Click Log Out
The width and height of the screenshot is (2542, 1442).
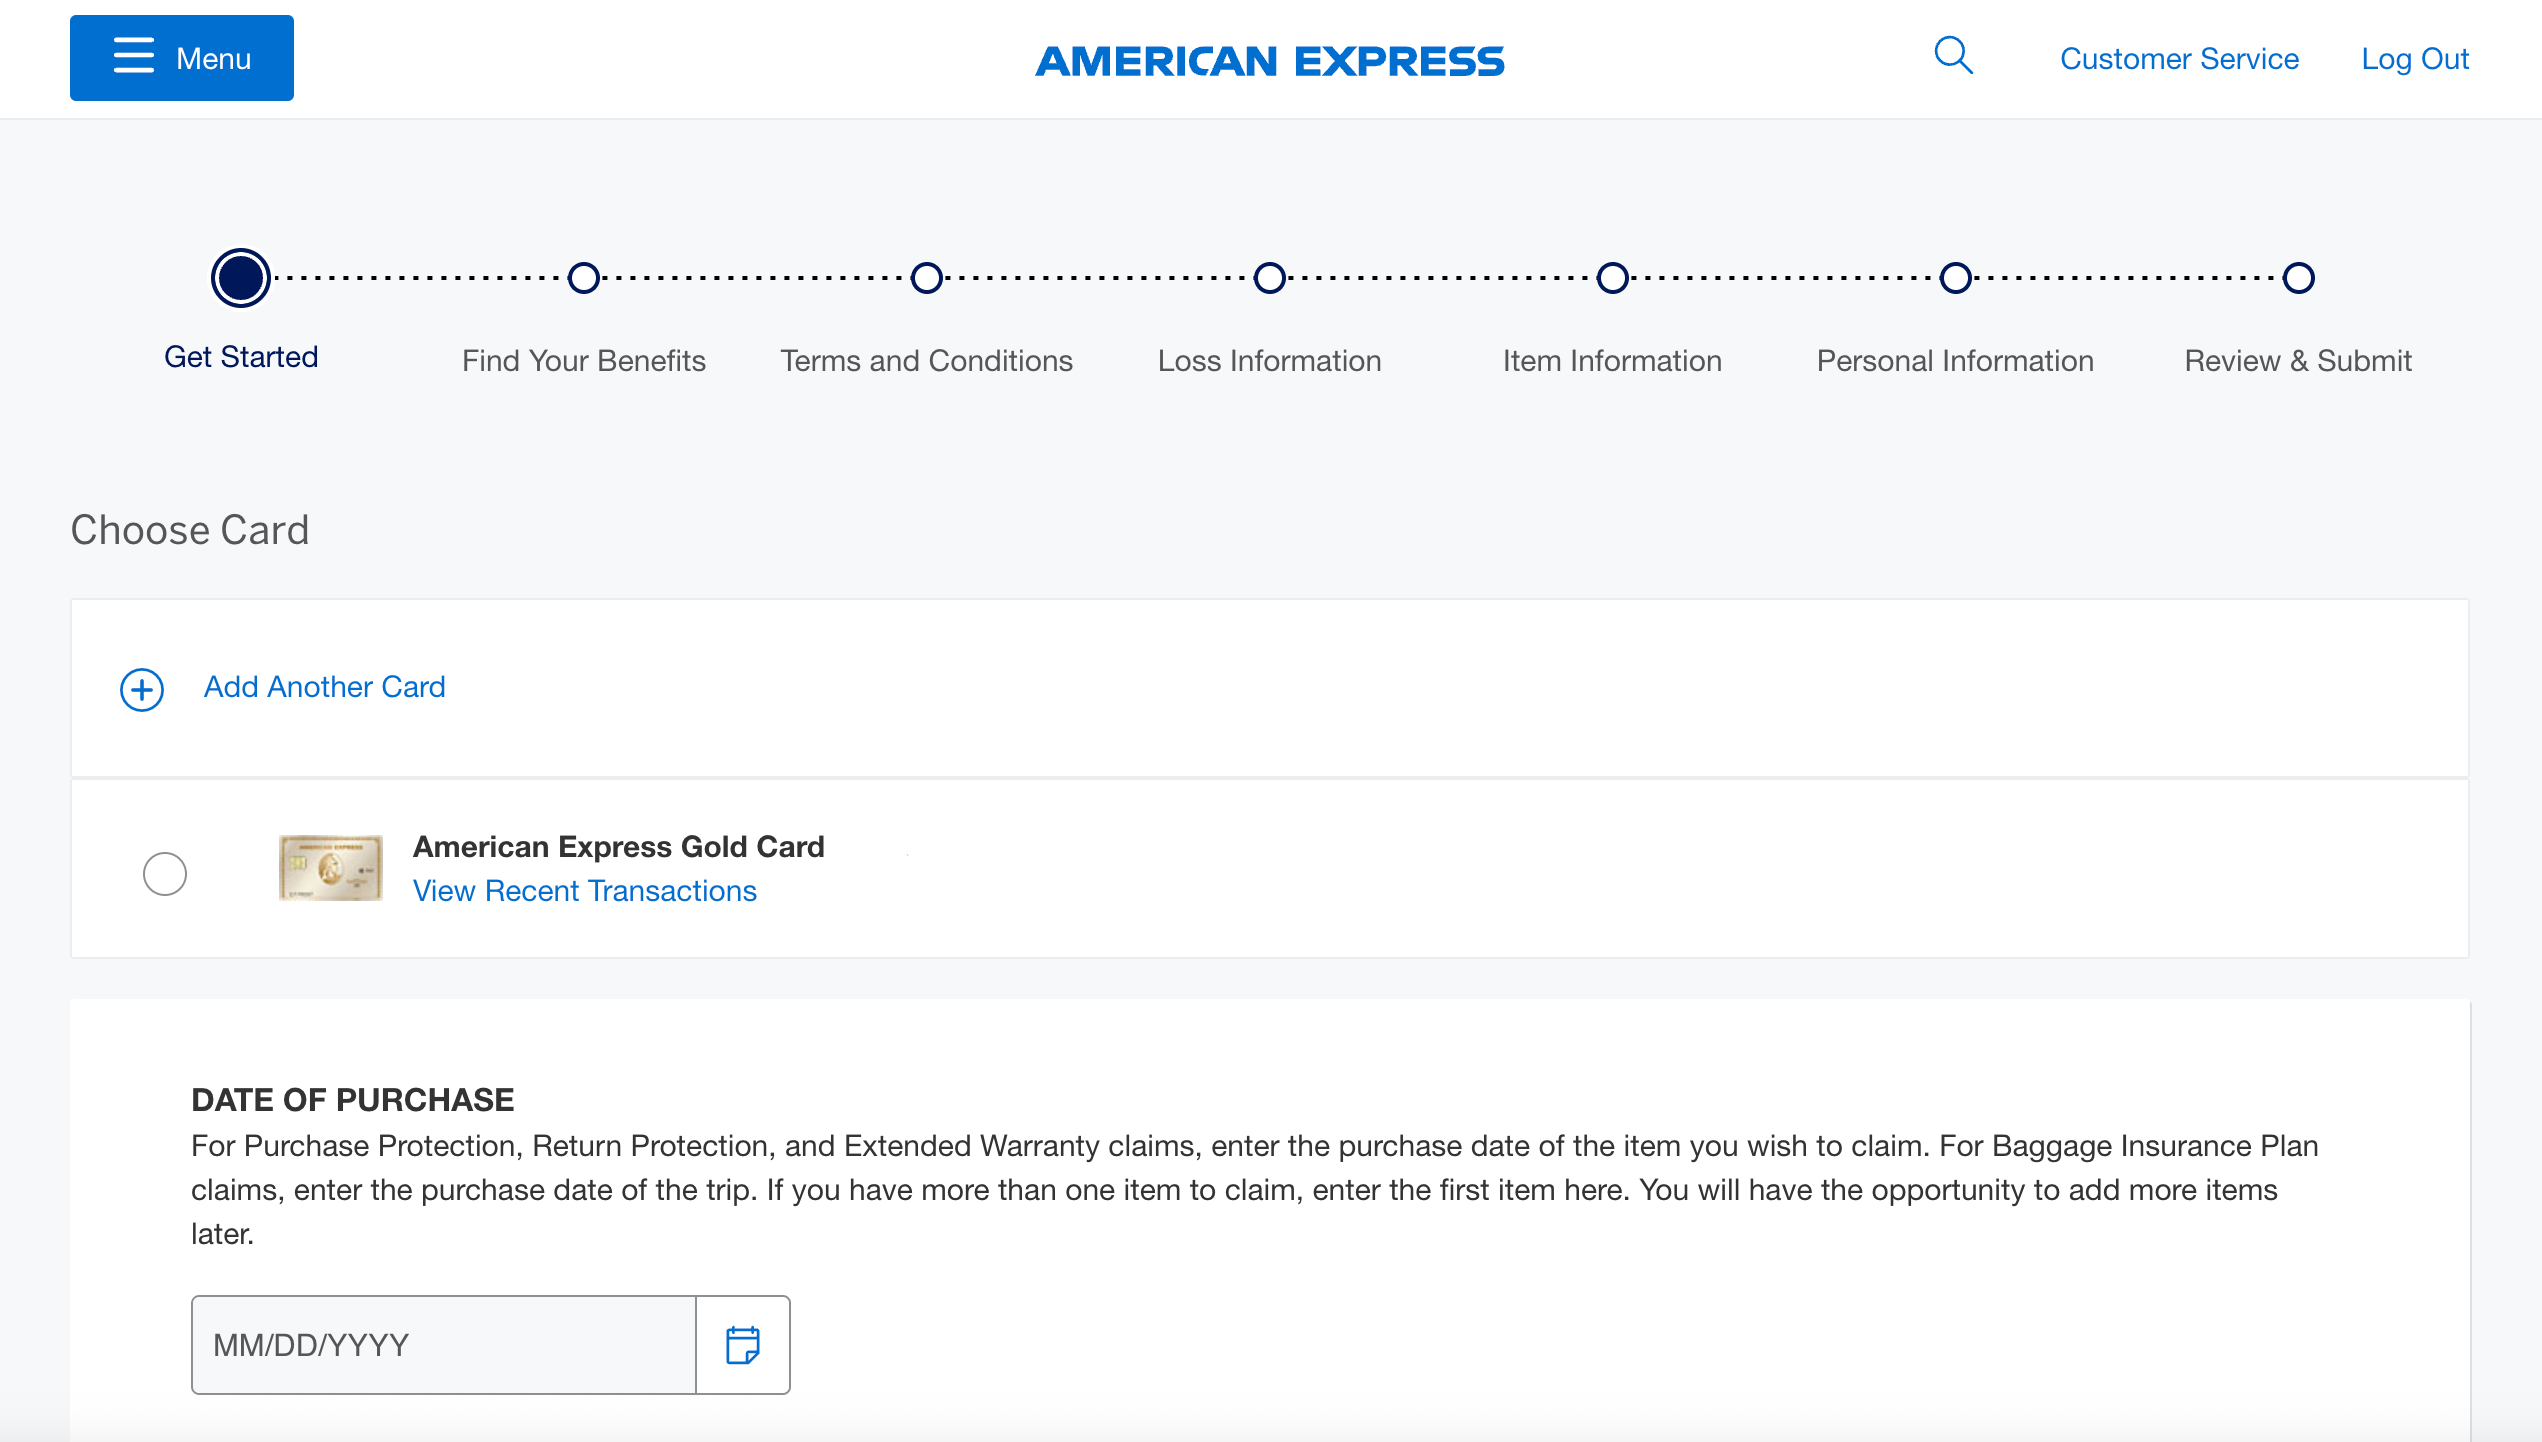click(x=2415, y=58)
